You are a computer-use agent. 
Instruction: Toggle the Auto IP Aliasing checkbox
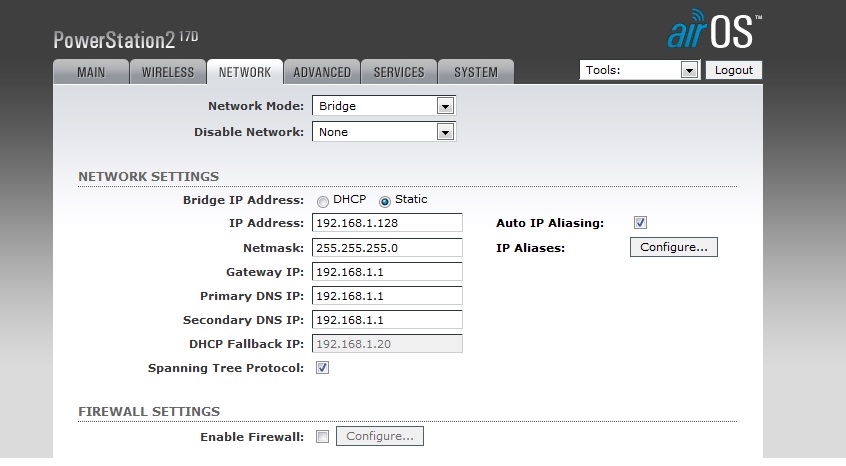[x=640, y=223]
